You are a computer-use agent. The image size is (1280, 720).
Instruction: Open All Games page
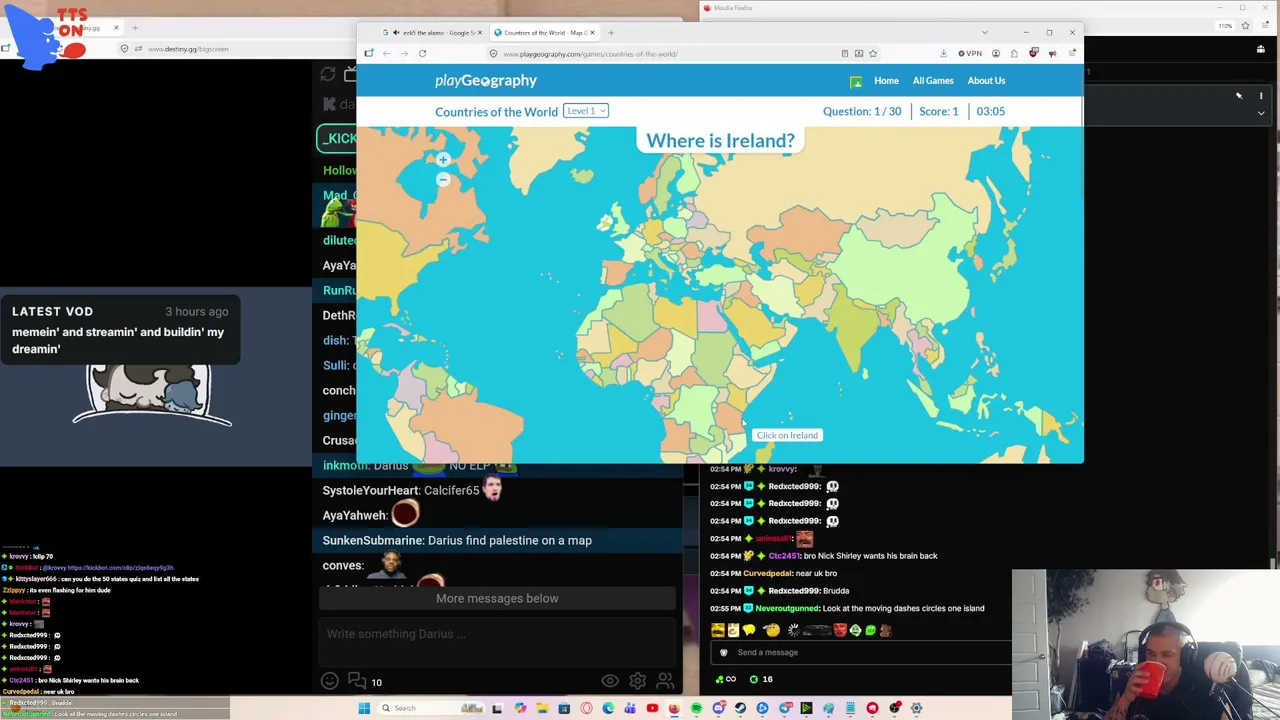(x=933, y=81)
